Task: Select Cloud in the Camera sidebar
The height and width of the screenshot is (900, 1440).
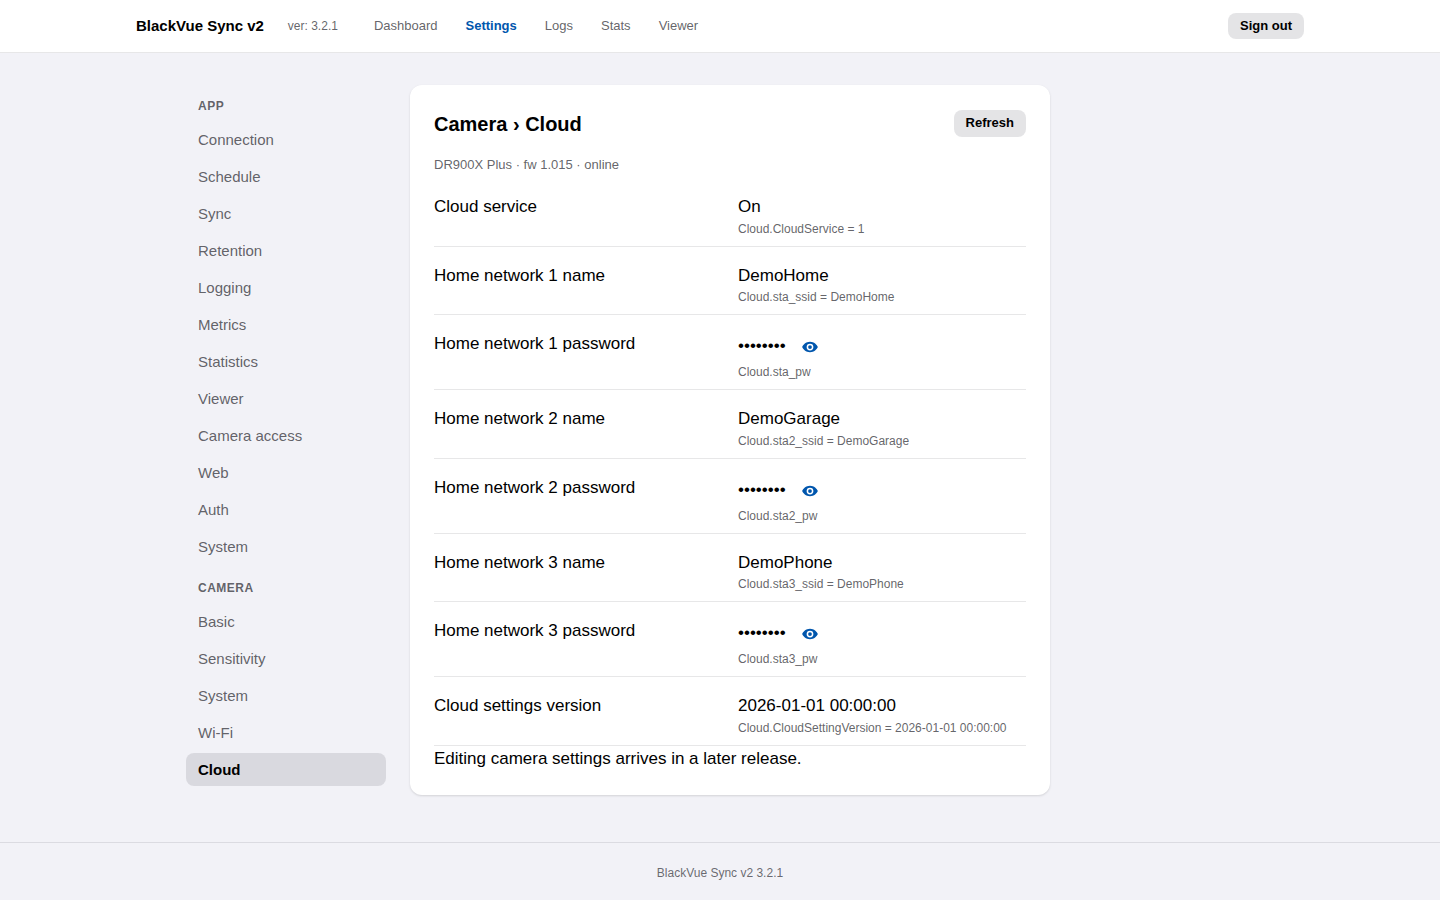Action: pyautogui.click(x=286, y=770)
